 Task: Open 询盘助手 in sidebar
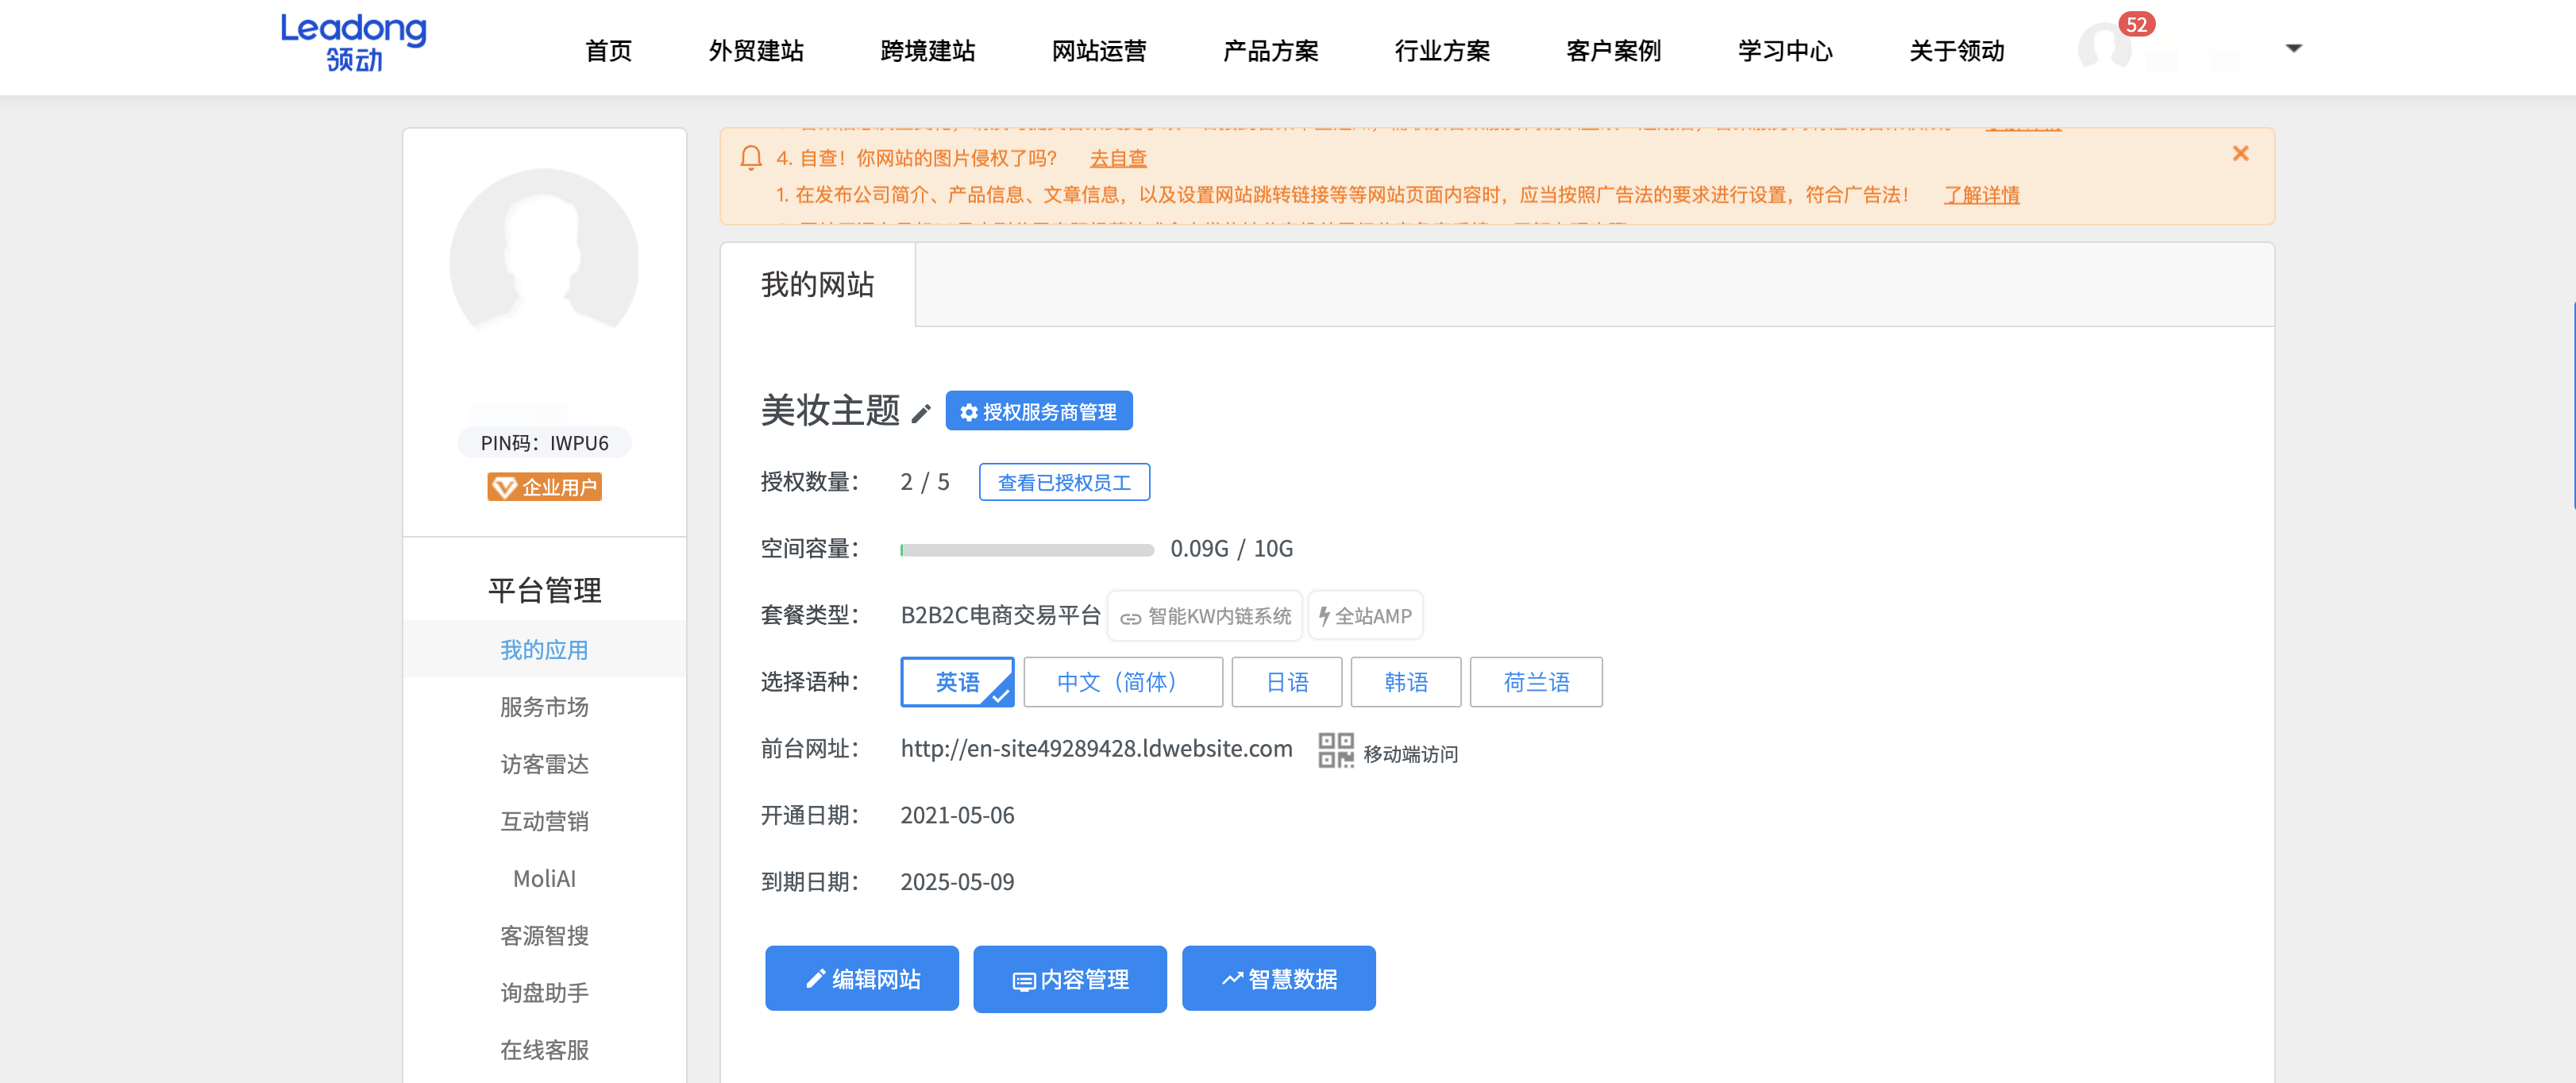pyautogui.click(x=545, y=993)
